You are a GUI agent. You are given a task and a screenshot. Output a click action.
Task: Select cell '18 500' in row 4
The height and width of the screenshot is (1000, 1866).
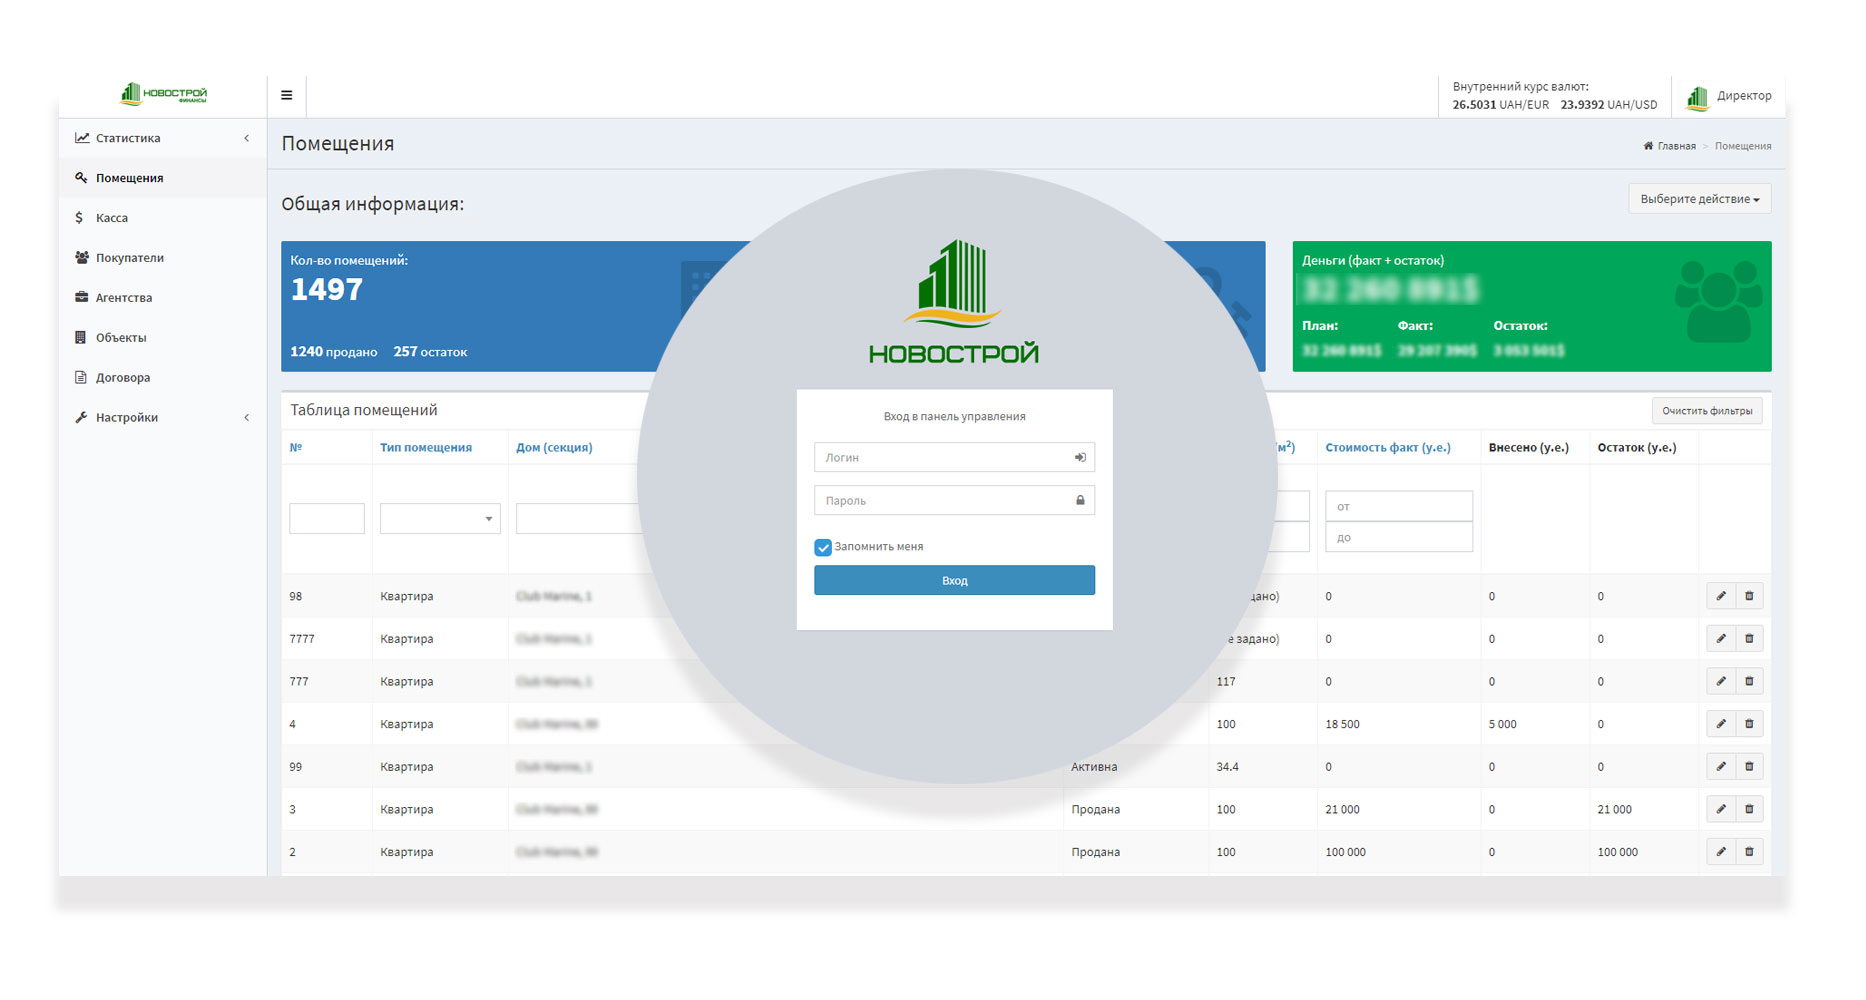[1342, 724]
